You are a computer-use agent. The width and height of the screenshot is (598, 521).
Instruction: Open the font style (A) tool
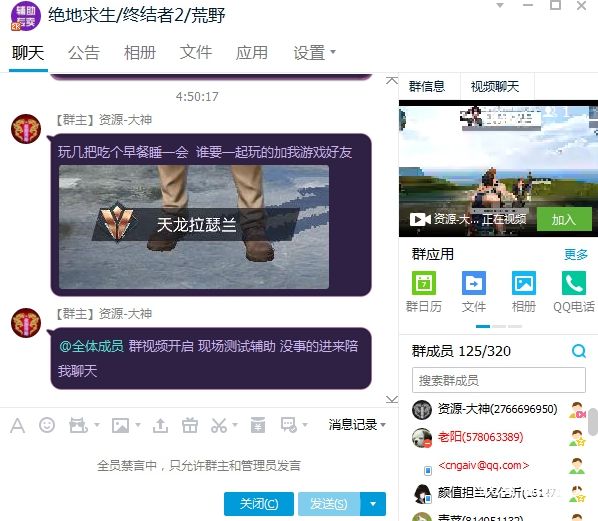point(18,425)
